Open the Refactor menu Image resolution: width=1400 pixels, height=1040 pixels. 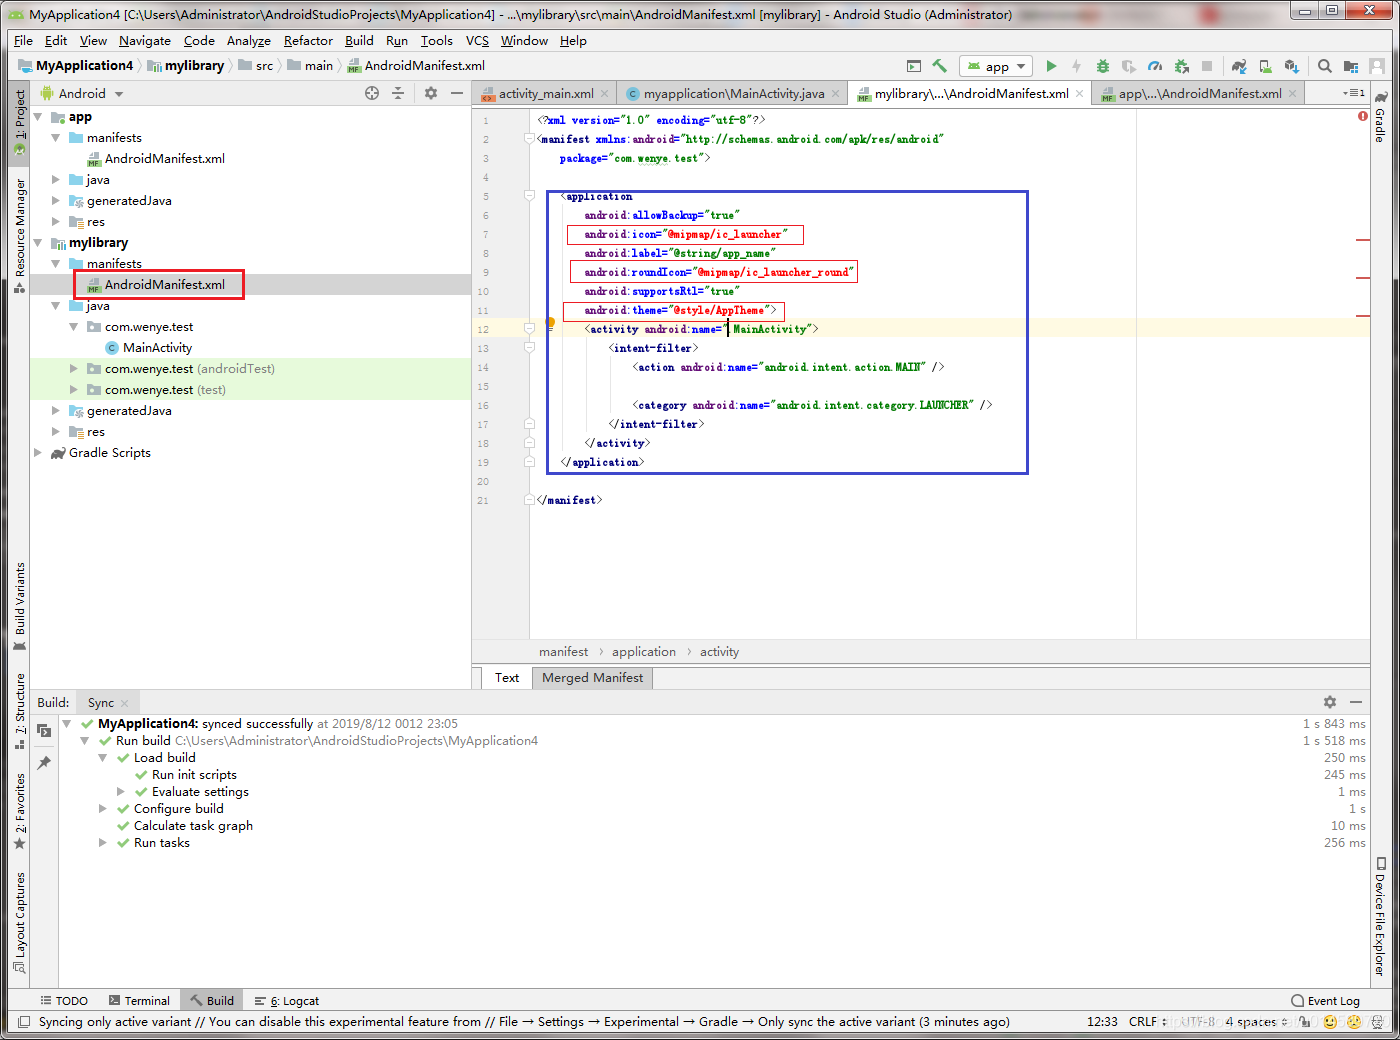tap(308, 41)
